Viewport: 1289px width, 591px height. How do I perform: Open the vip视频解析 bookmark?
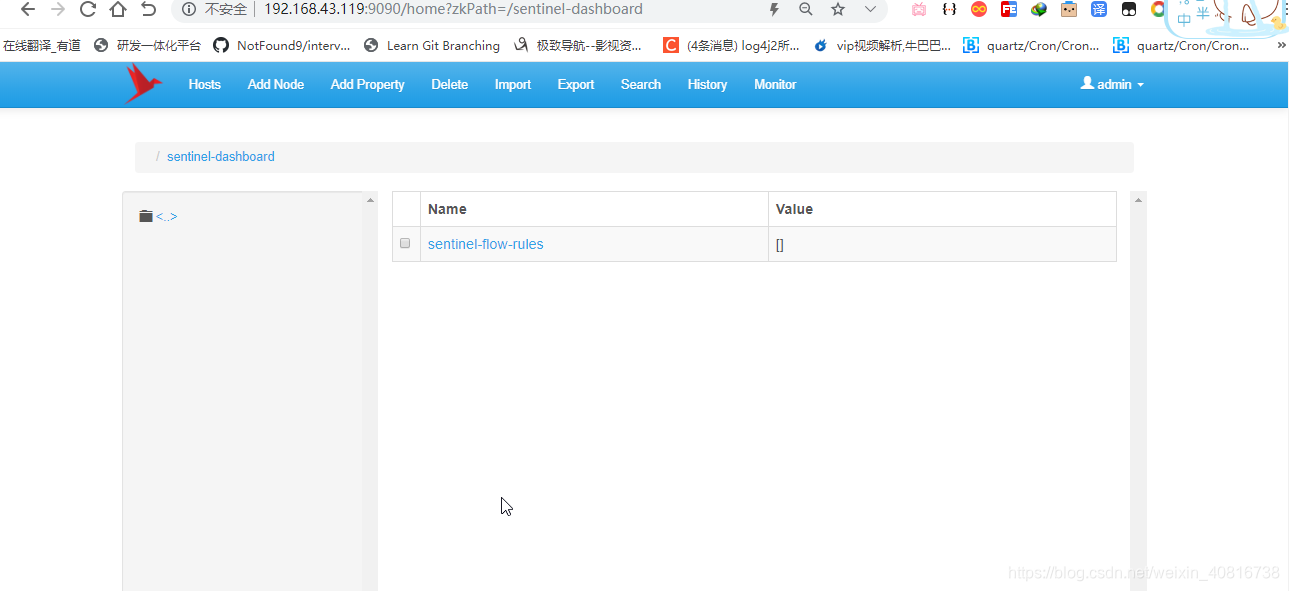(883, 45)
